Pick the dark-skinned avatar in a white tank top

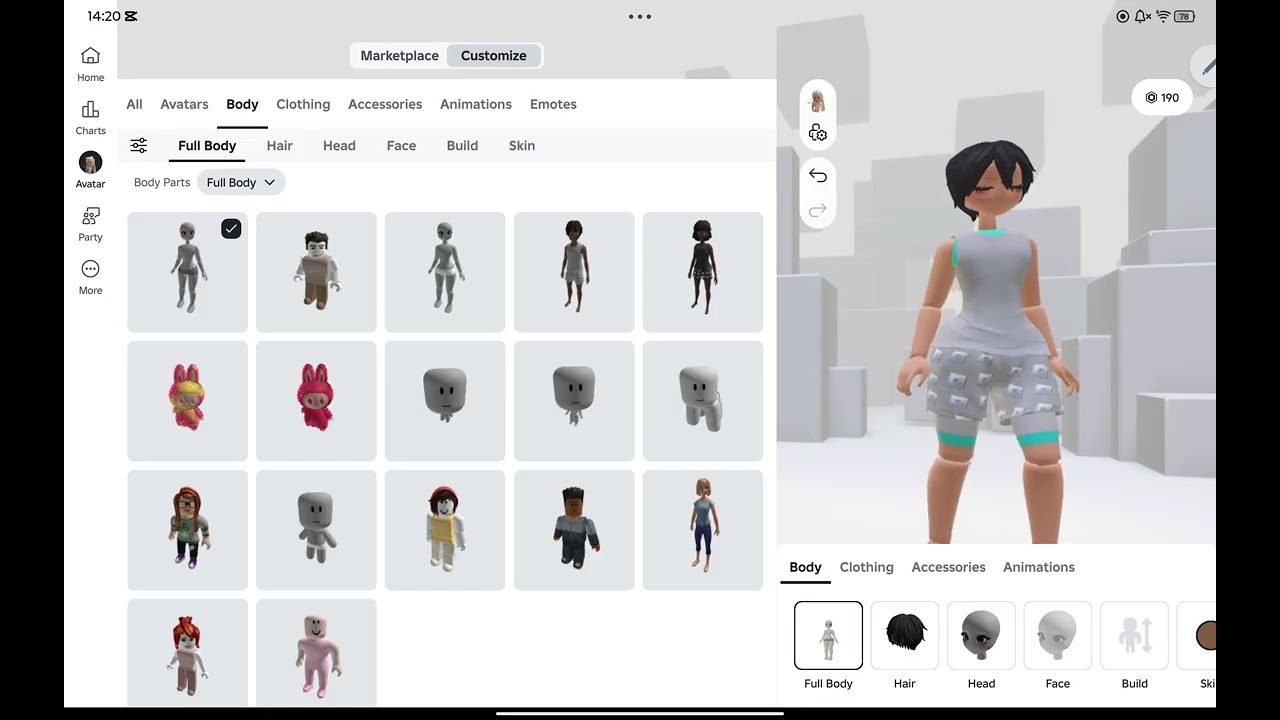pos(574,272)
